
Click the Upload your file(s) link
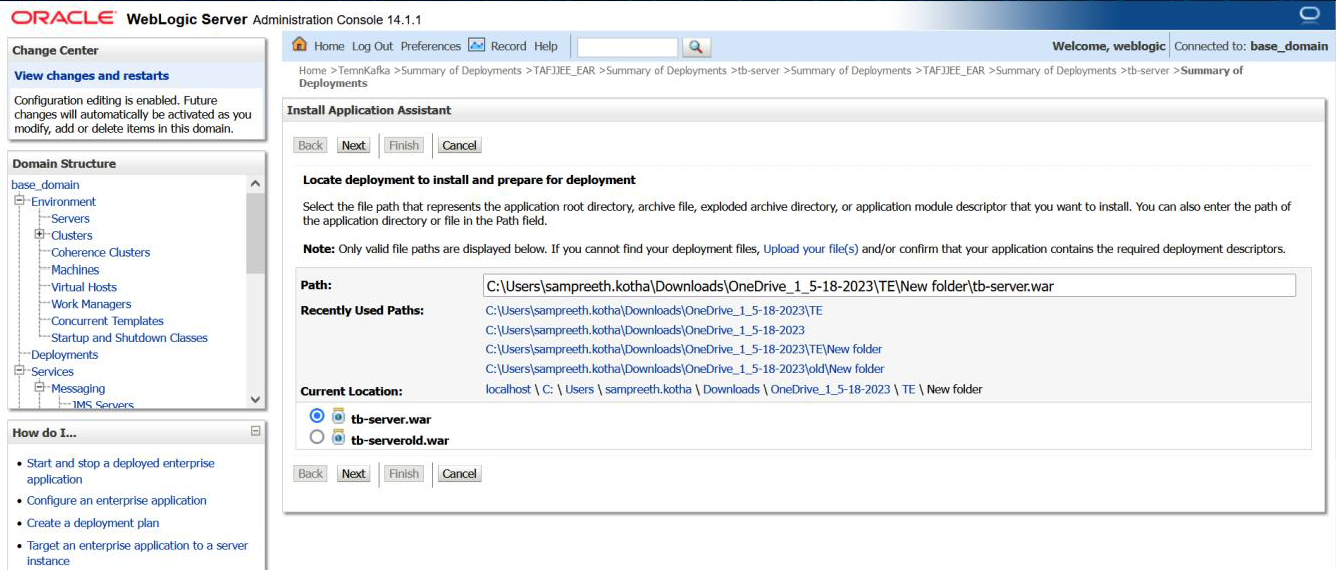coord(810,248)
